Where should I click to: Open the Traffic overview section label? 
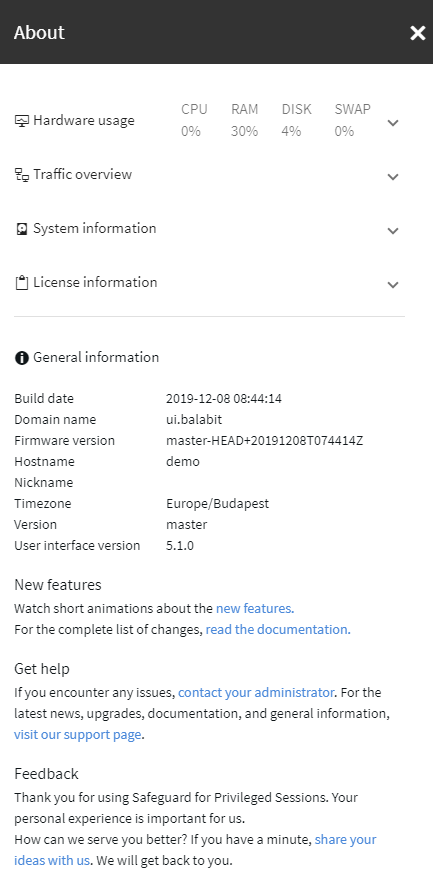[83, 174]
